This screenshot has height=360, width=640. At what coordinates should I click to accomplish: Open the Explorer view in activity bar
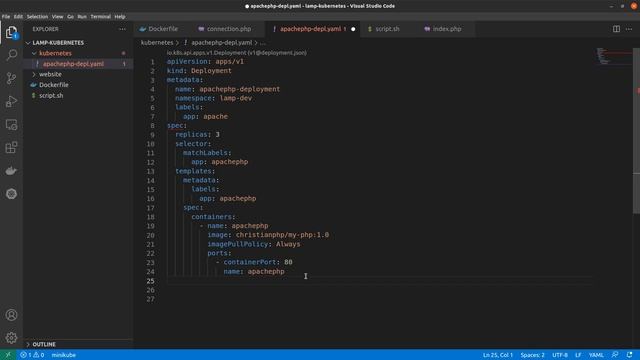point(11,32)
